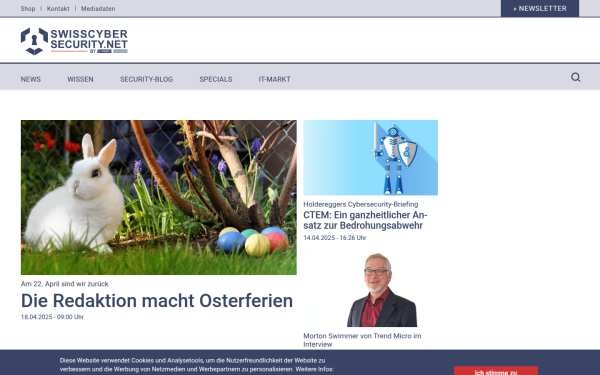Image resolution: width=600 pixels, height=375 pixels.
Task: Open the Security-Blog menu item
Action: point(147,79)
